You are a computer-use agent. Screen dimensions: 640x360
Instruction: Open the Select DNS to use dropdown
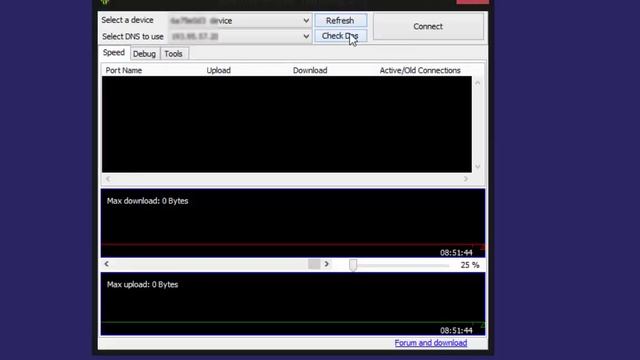240,36
